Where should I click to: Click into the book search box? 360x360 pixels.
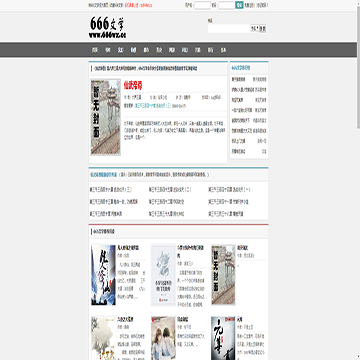(x=229, y=29)
